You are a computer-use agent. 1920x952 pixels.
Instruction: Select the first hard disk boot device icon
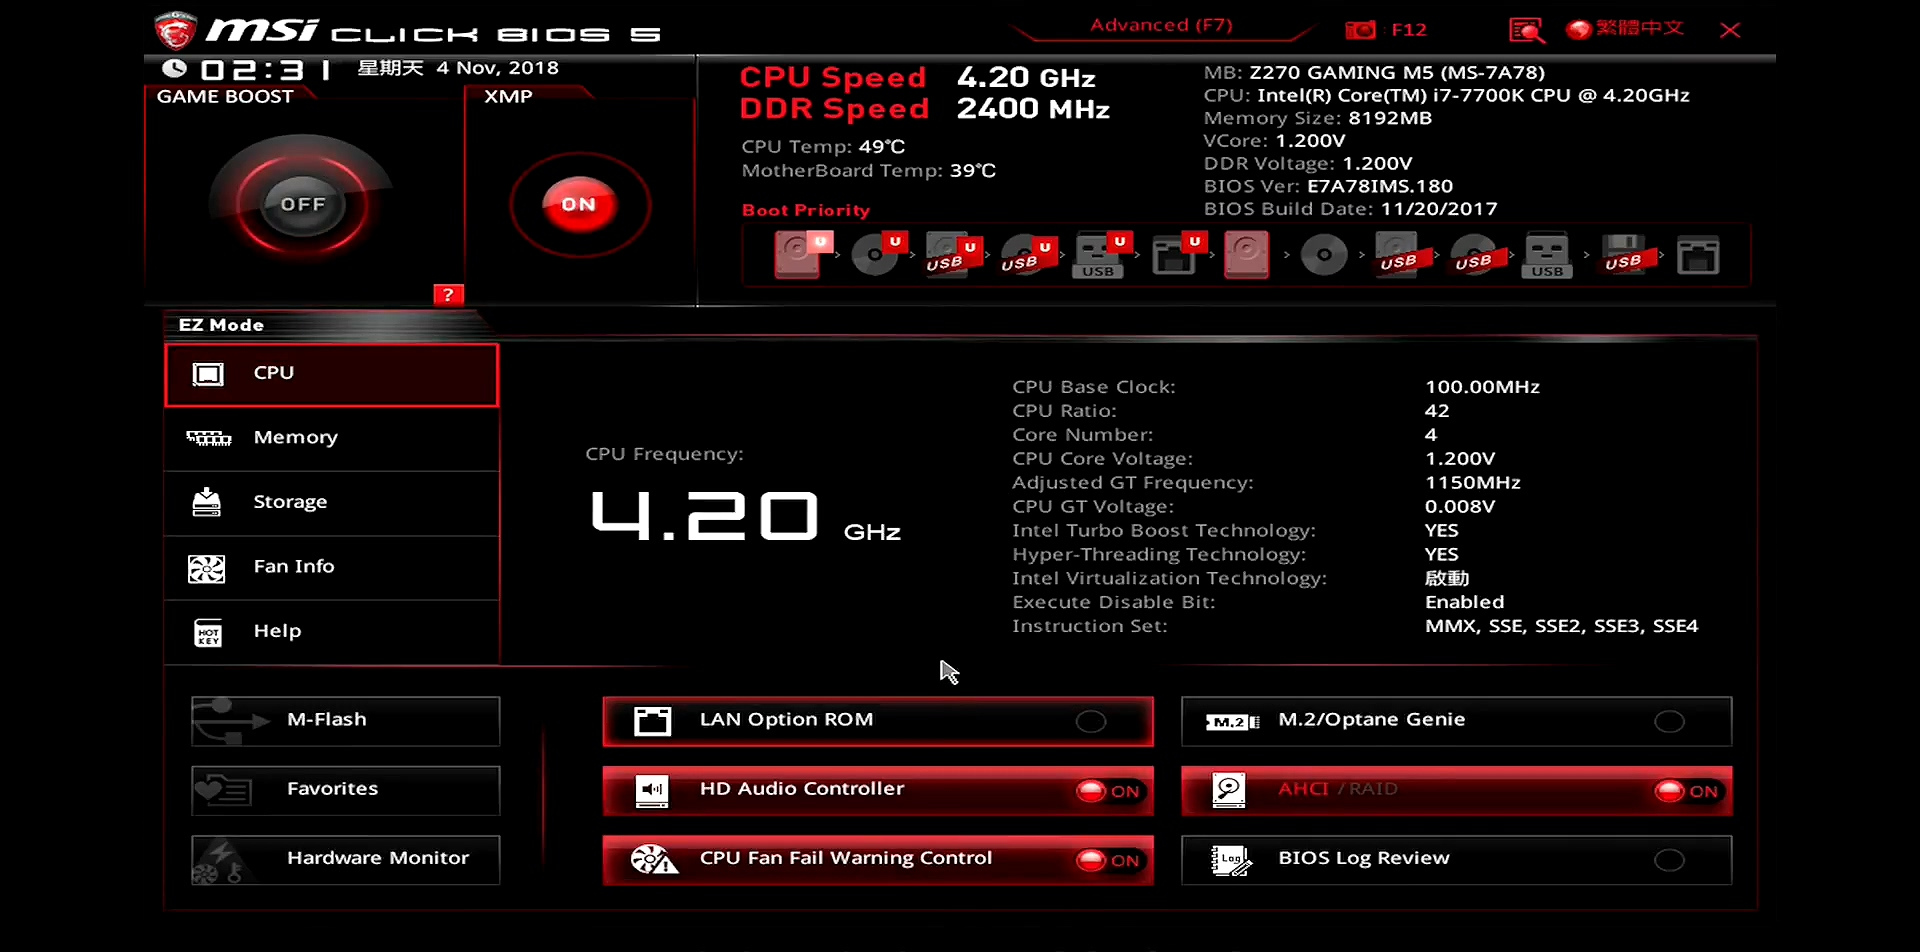[798, 254]
